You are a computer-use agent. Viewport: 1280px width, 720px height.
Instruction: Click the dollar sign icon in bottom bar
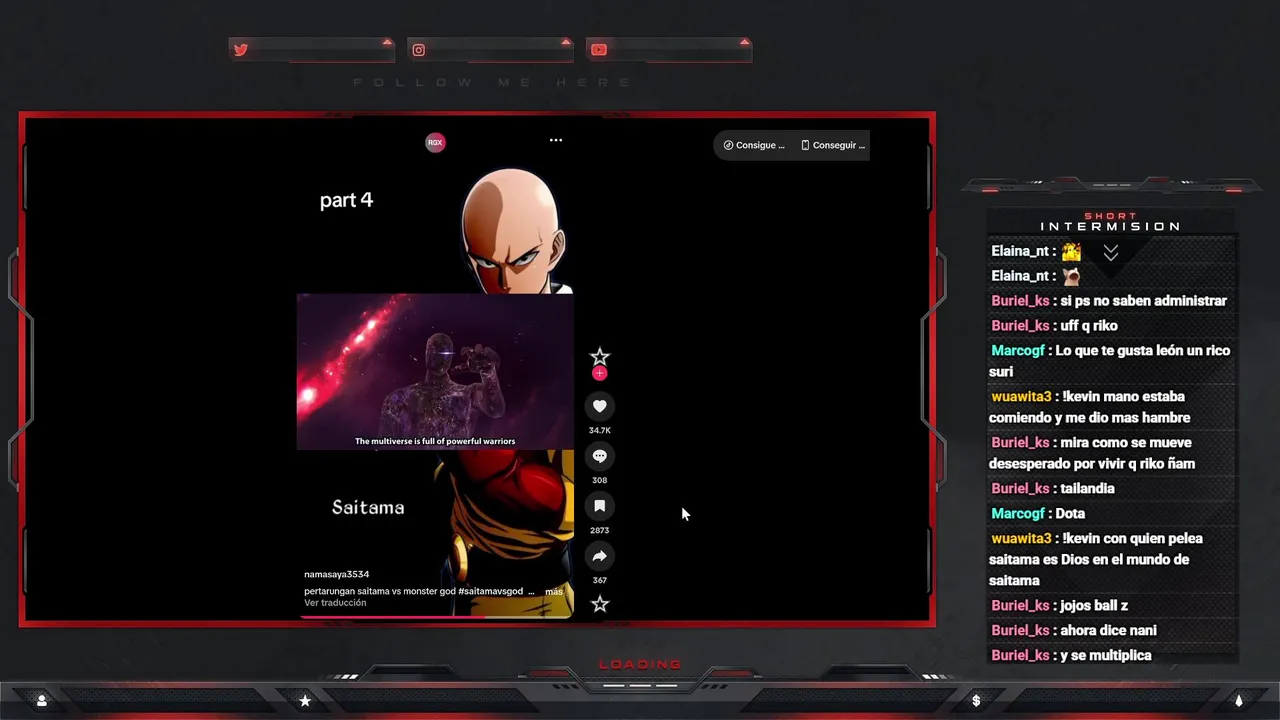[x=976, y=701]
